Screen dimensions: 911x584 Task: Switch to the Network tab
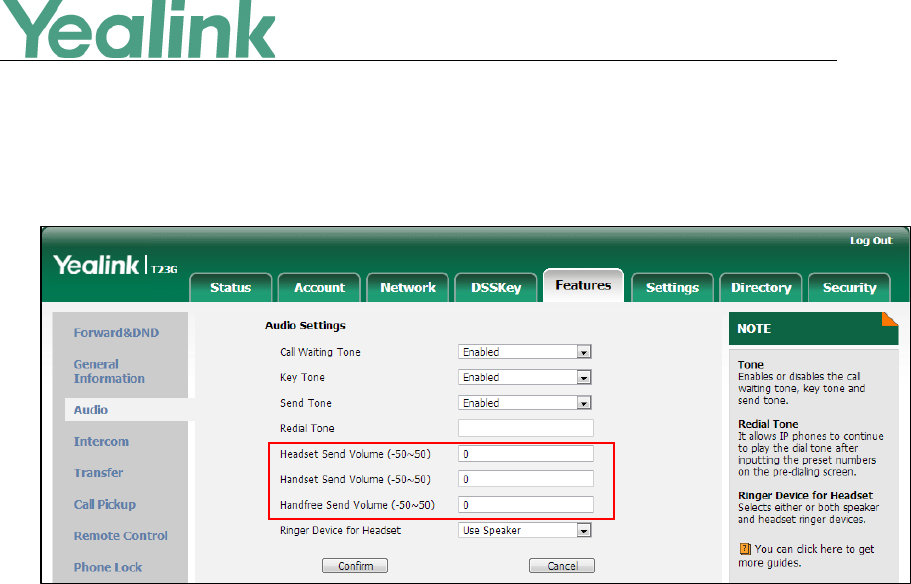(408, 288)
